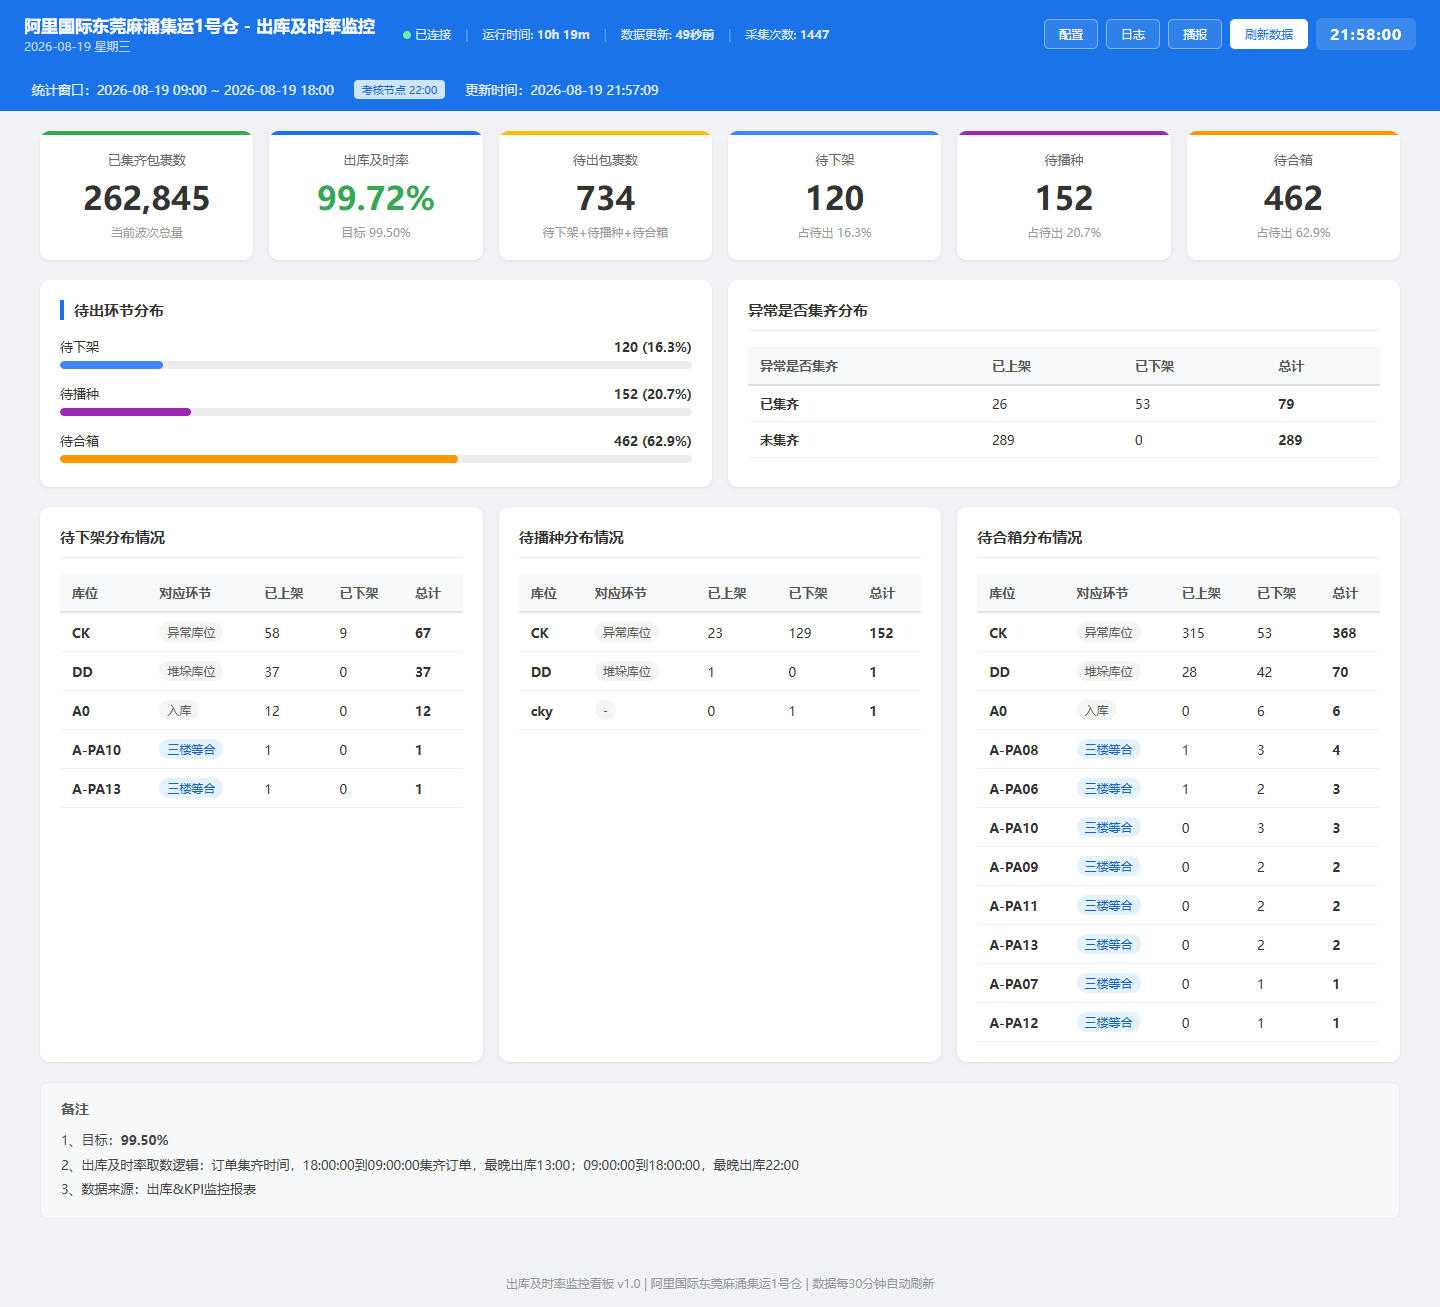Viewport: 1440px width, 1307px height.
Task: Select the 出库及时率 99.72% card
Action: pos(376,196)
